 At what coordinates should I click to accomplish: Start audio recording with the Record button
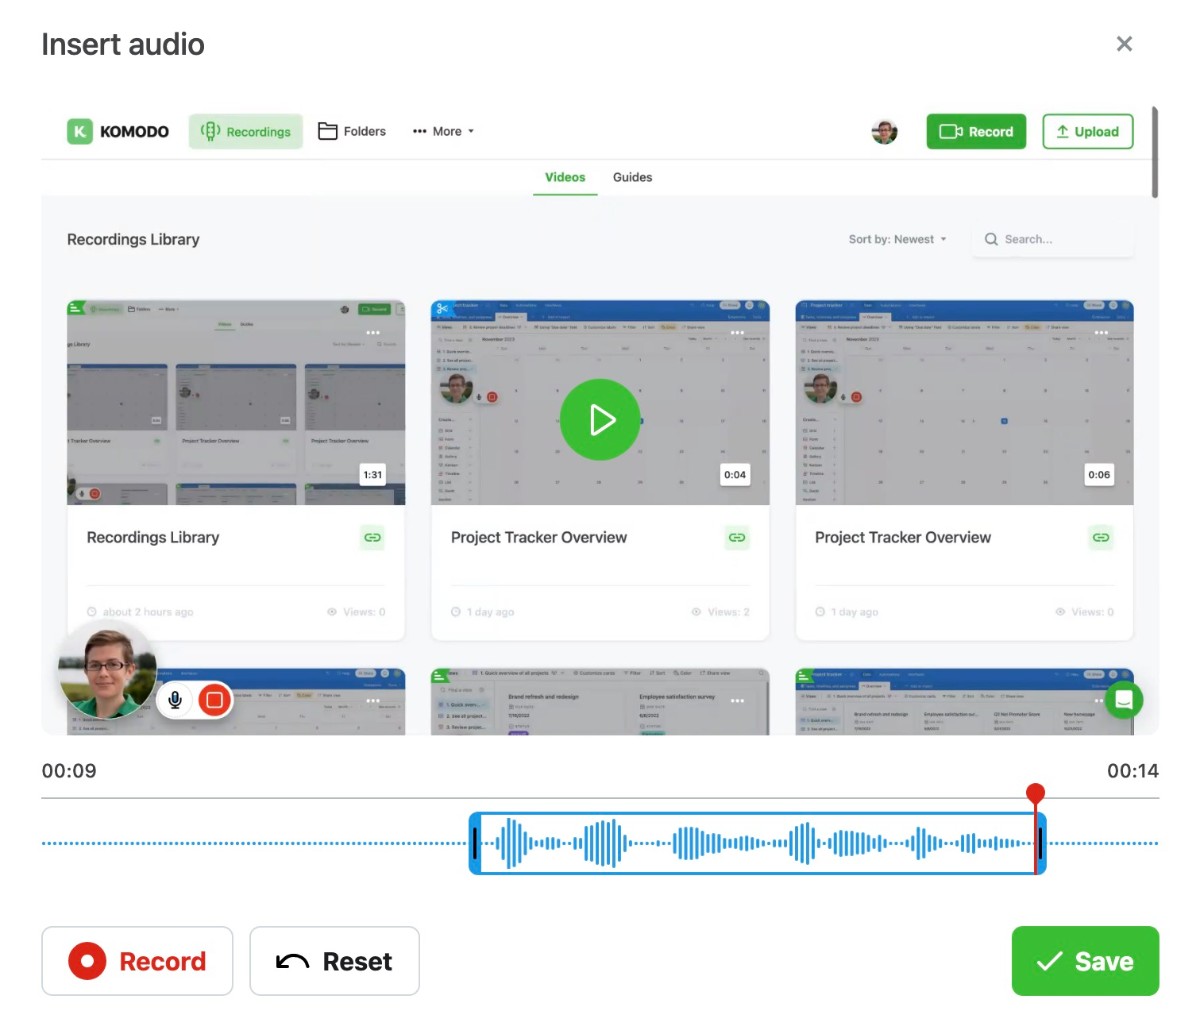[137, 961]
